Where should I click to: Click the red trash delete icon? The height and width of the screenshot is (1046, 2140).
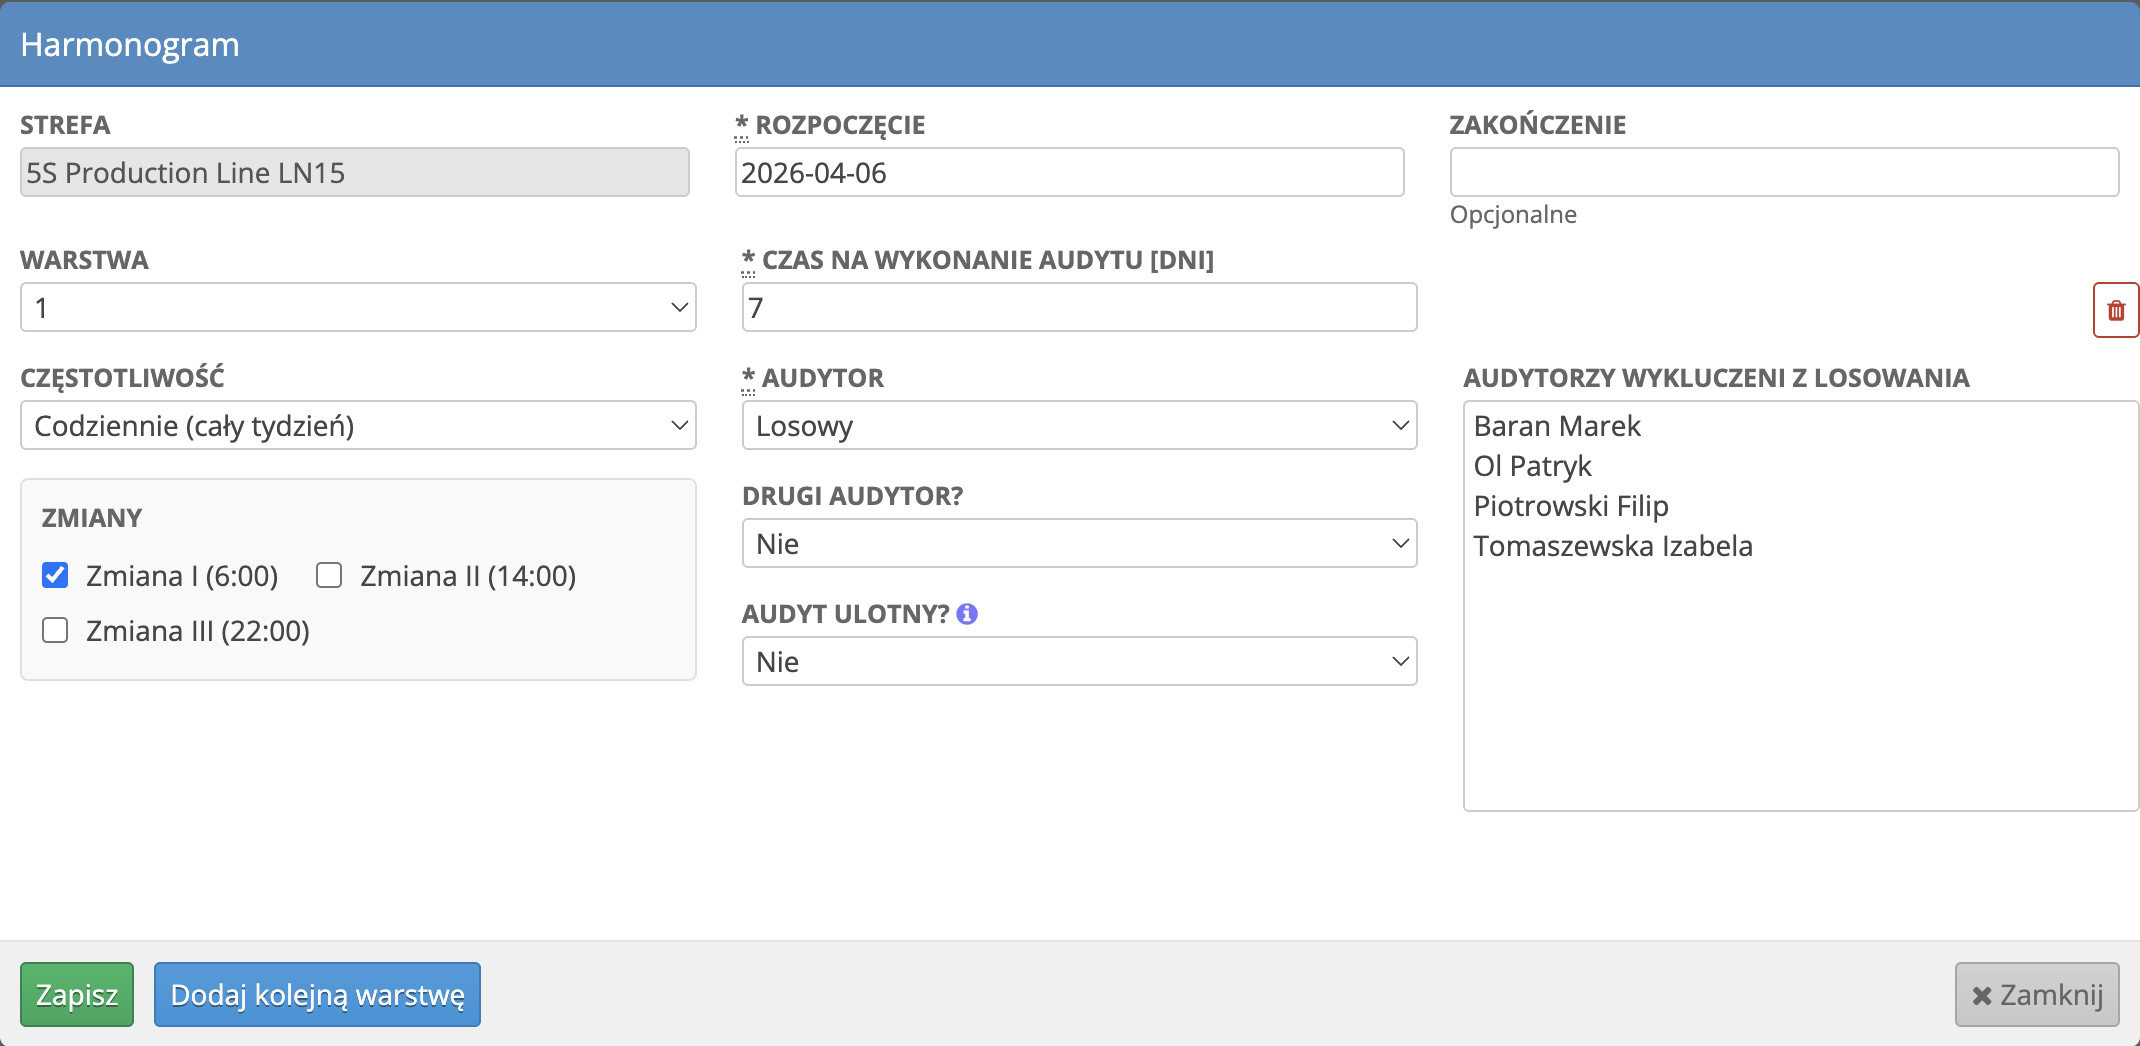coord(2115,310)
